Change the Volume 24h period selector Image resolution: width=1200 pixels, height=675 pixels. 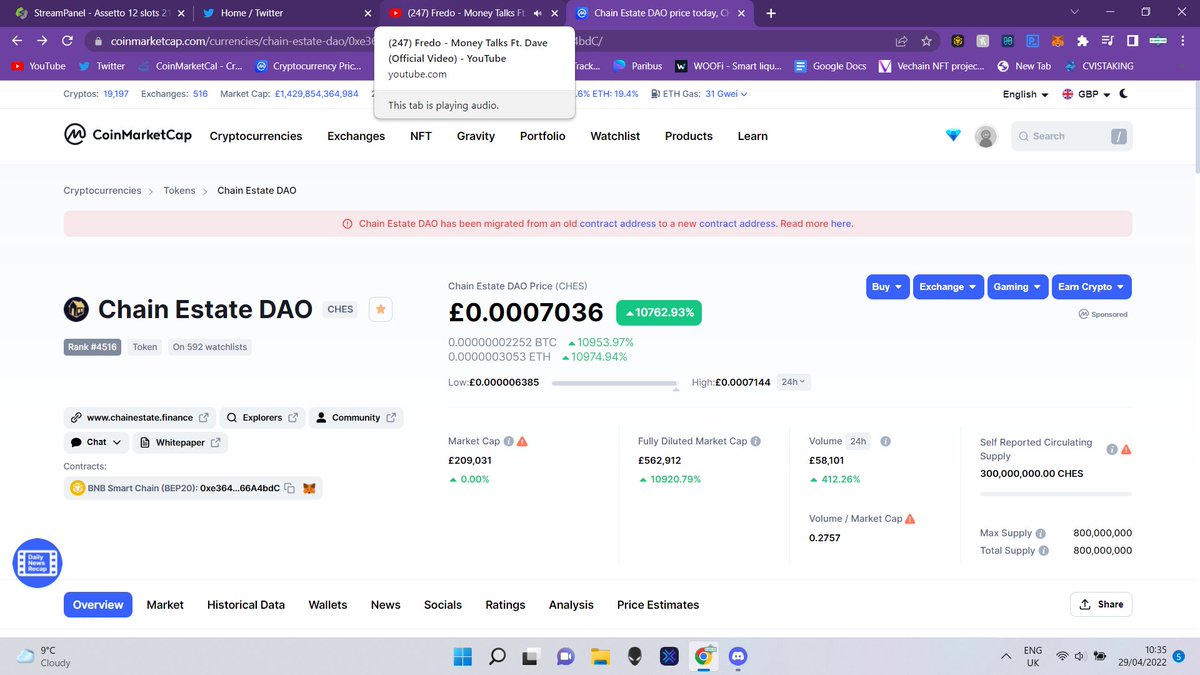coord(858,441)
